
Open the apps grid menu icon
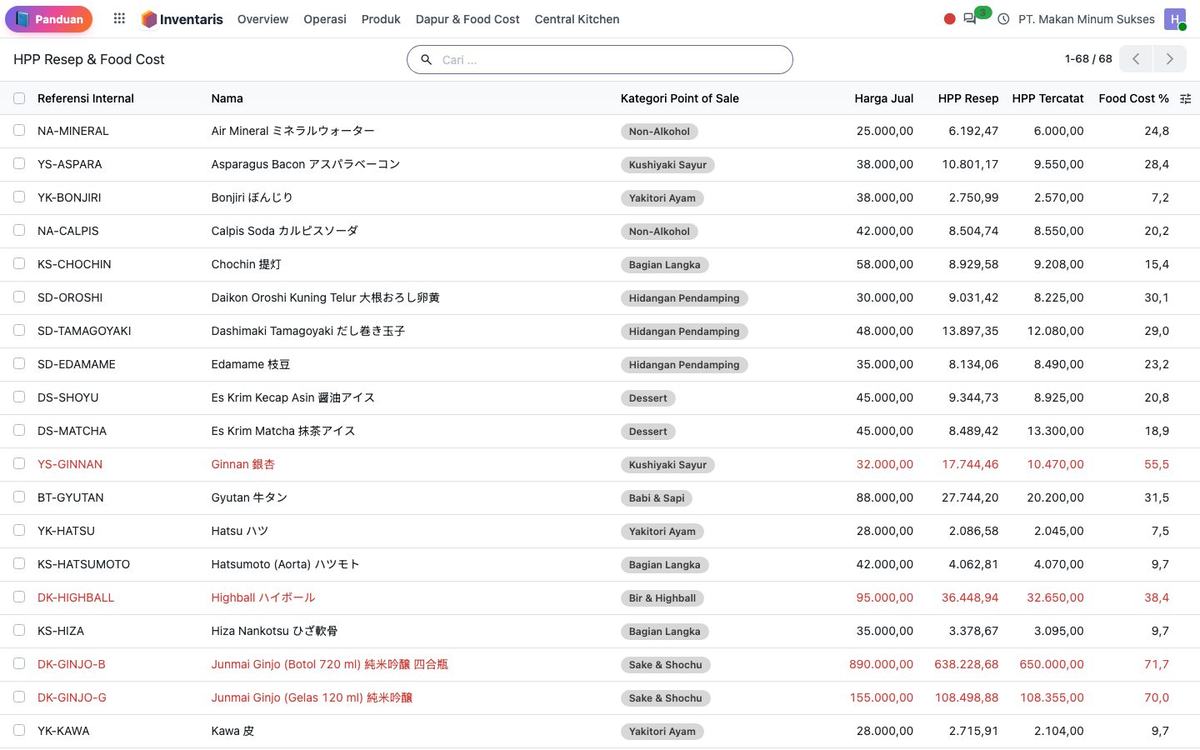point(119,19)
